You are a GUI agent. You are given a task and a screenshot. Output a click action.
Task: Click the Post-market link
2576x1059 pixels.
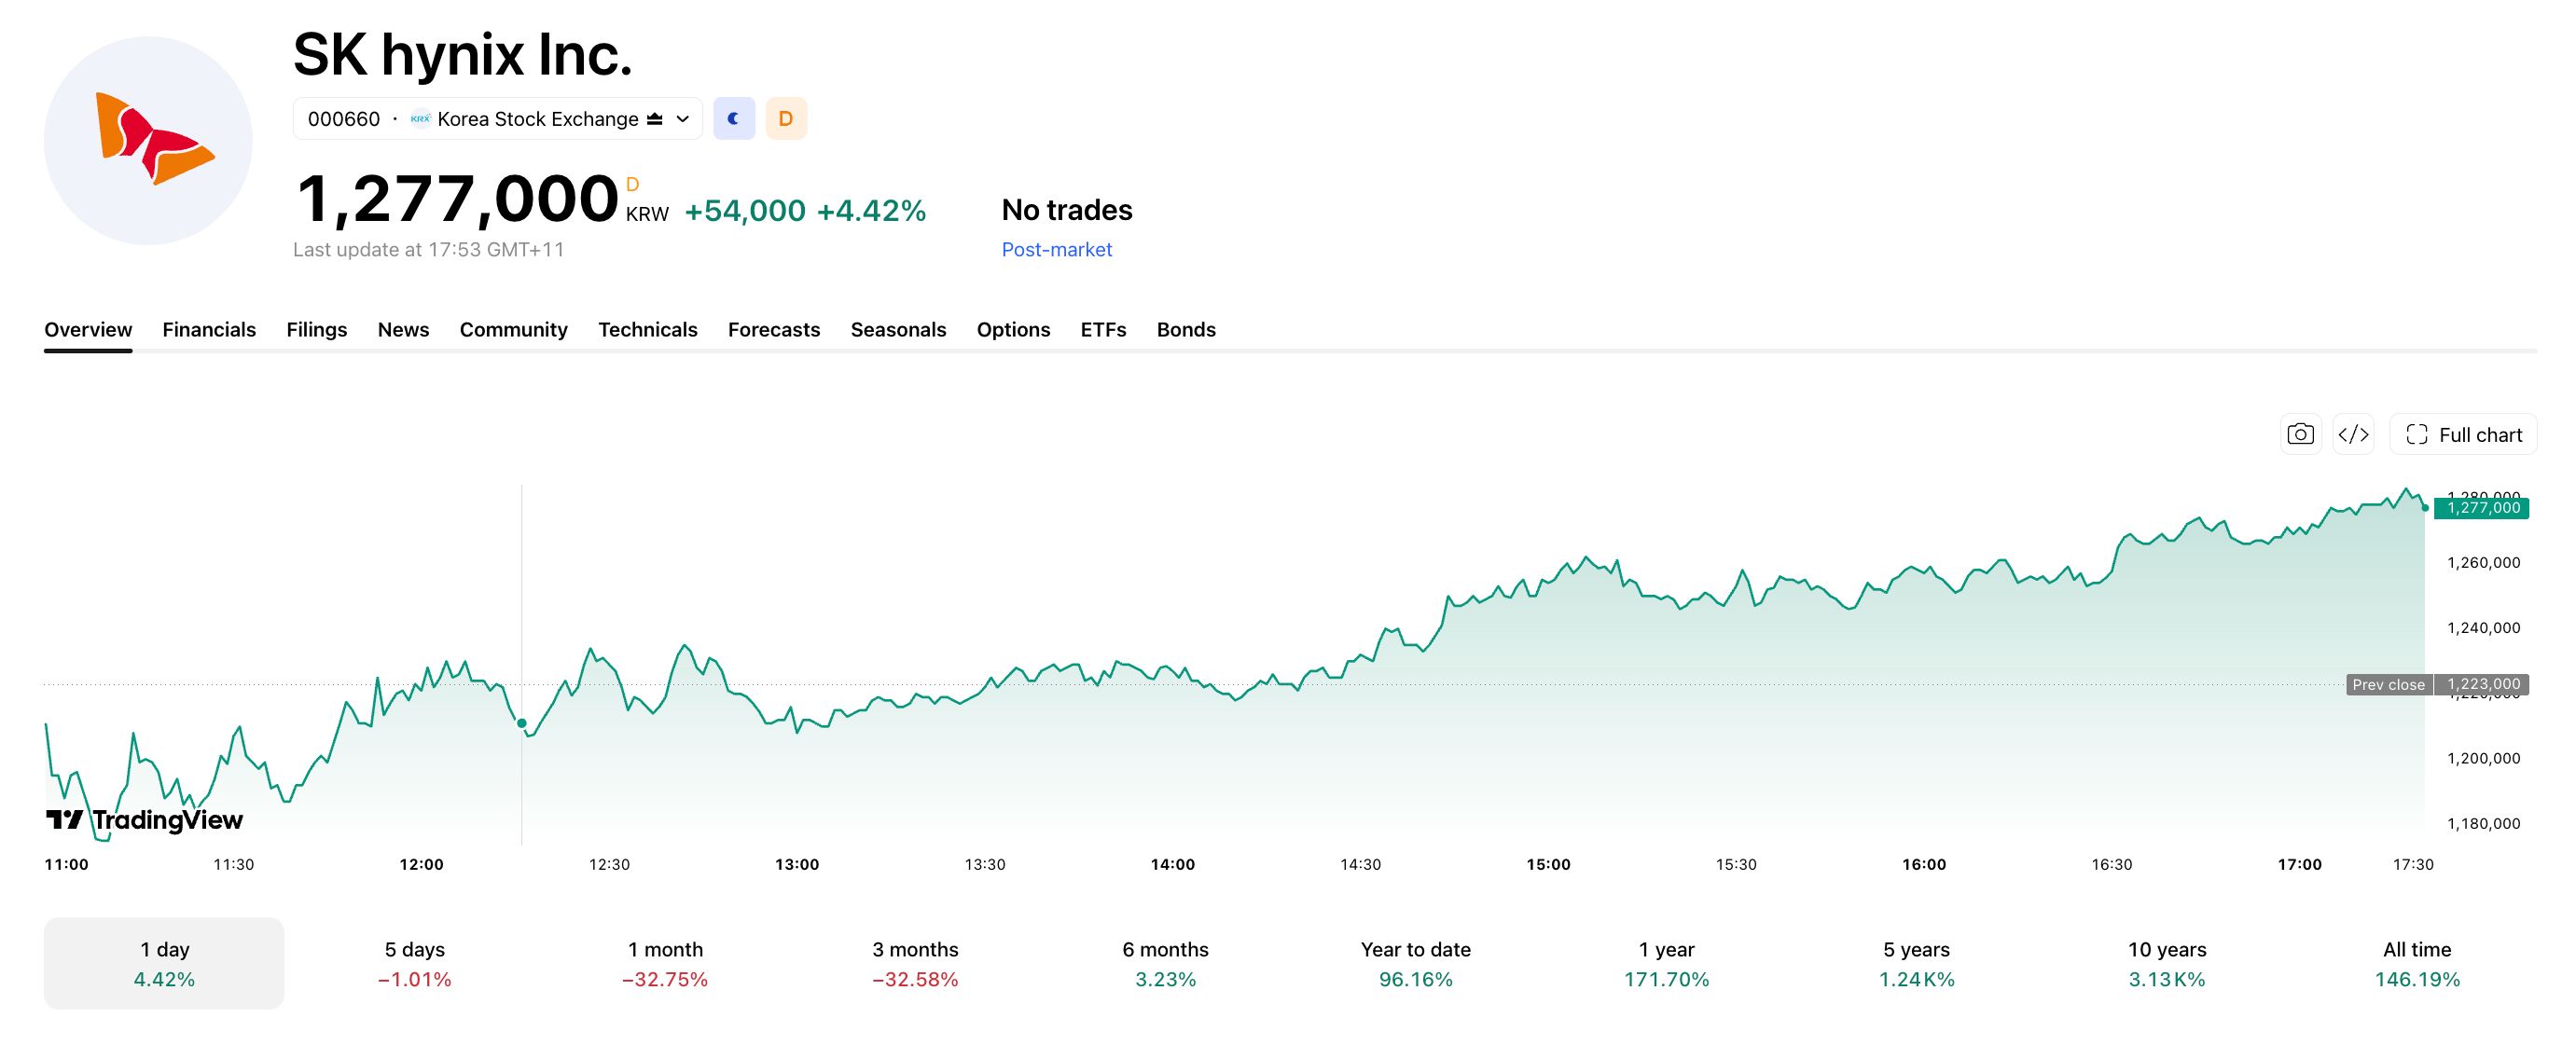click(1057, 250)
